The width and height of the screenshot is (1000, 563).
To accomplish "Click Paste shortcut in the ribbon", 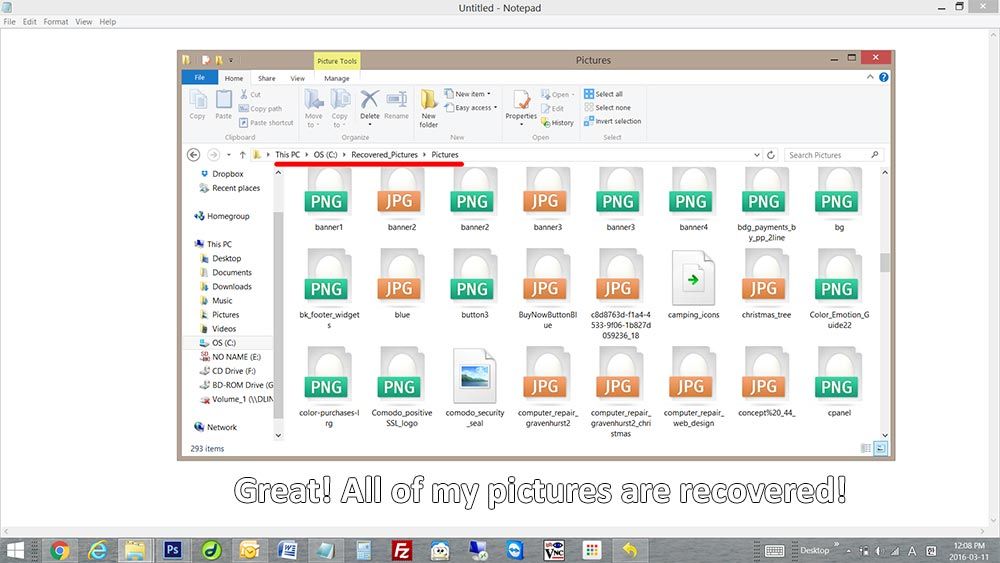I will [267, 122].
